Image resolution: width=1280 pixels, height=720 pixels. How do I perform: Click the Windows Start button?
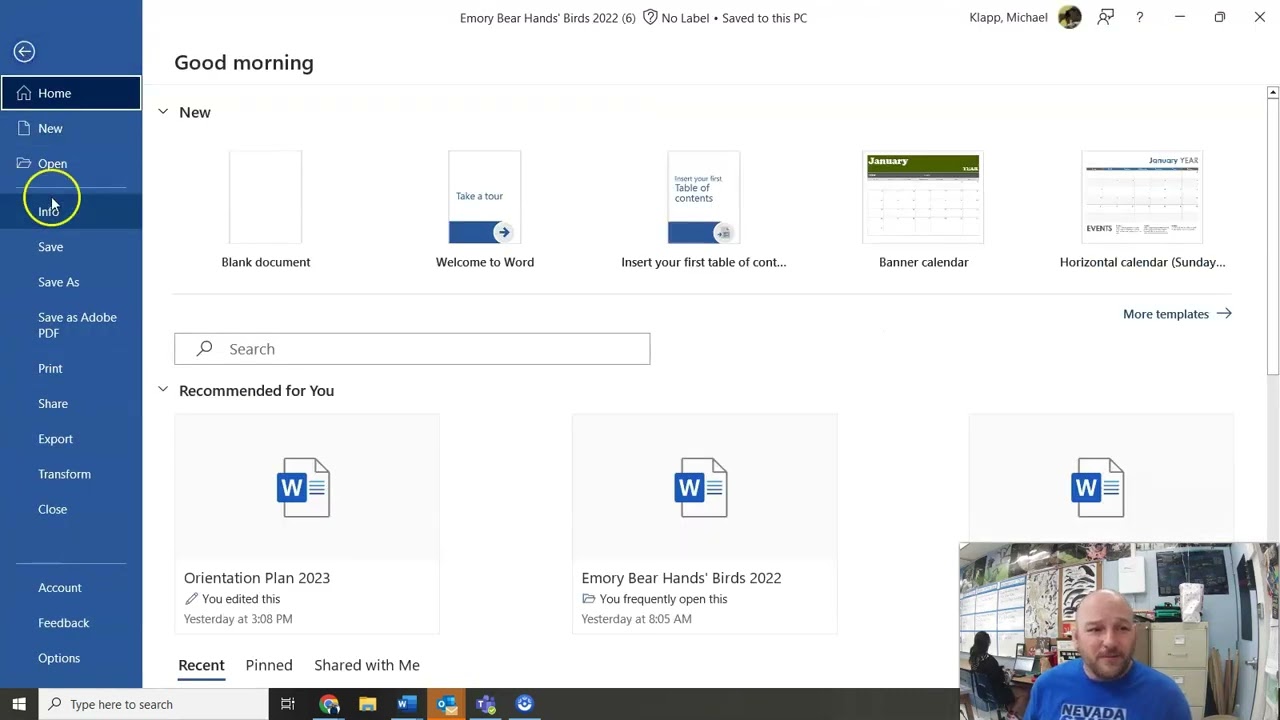click(19, 704)
